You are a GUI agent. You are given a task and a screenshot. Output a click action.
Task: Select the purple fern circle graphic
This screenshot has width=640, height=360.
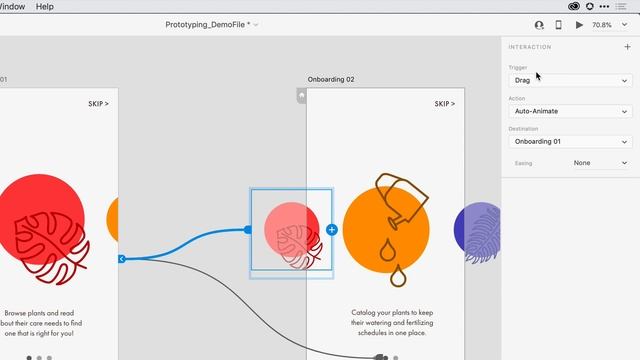click(477, 233)
